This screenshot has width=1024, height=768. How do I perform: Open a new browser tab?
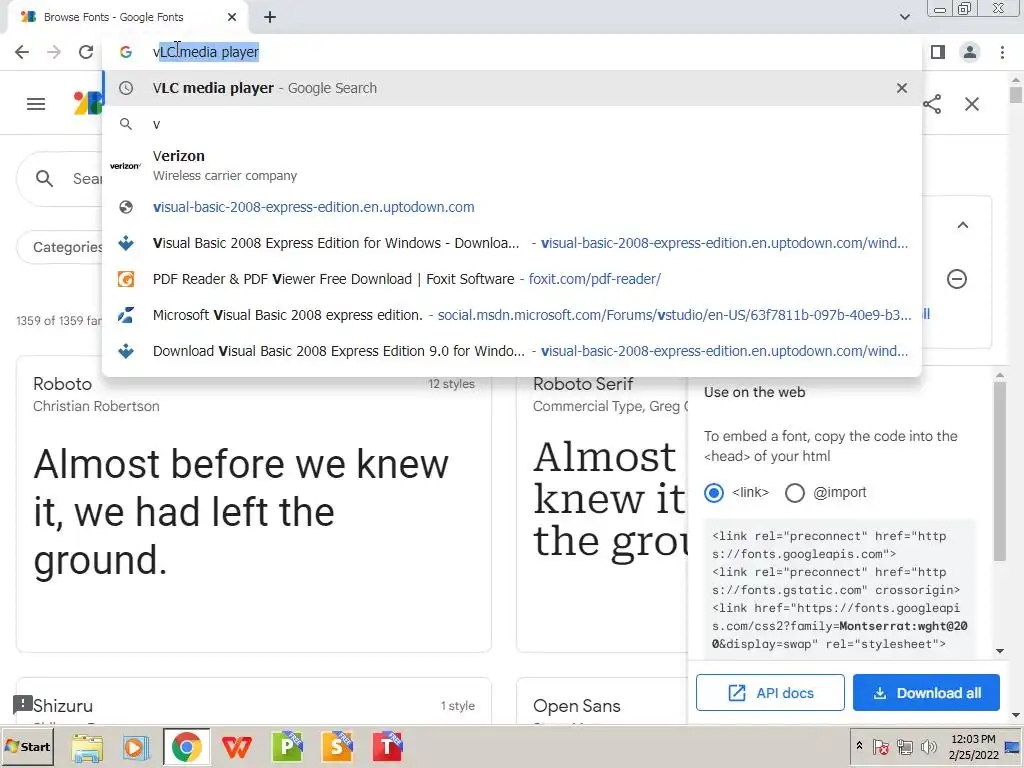(x=270, y=17)
